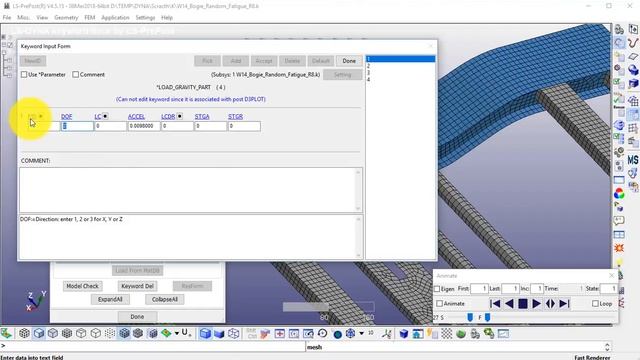
Task: Click the Keyword Del button
Action: (138, 286)
